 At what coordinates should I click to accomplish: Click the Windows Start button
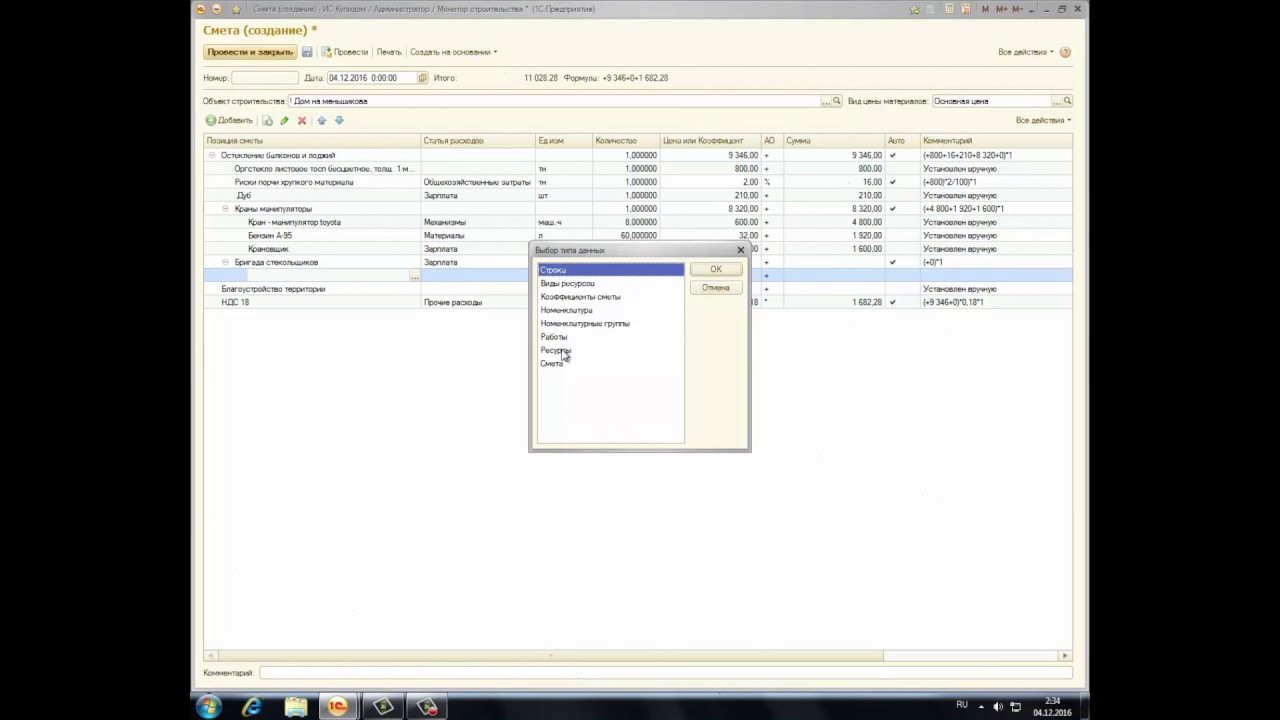[x=208, y=707]
